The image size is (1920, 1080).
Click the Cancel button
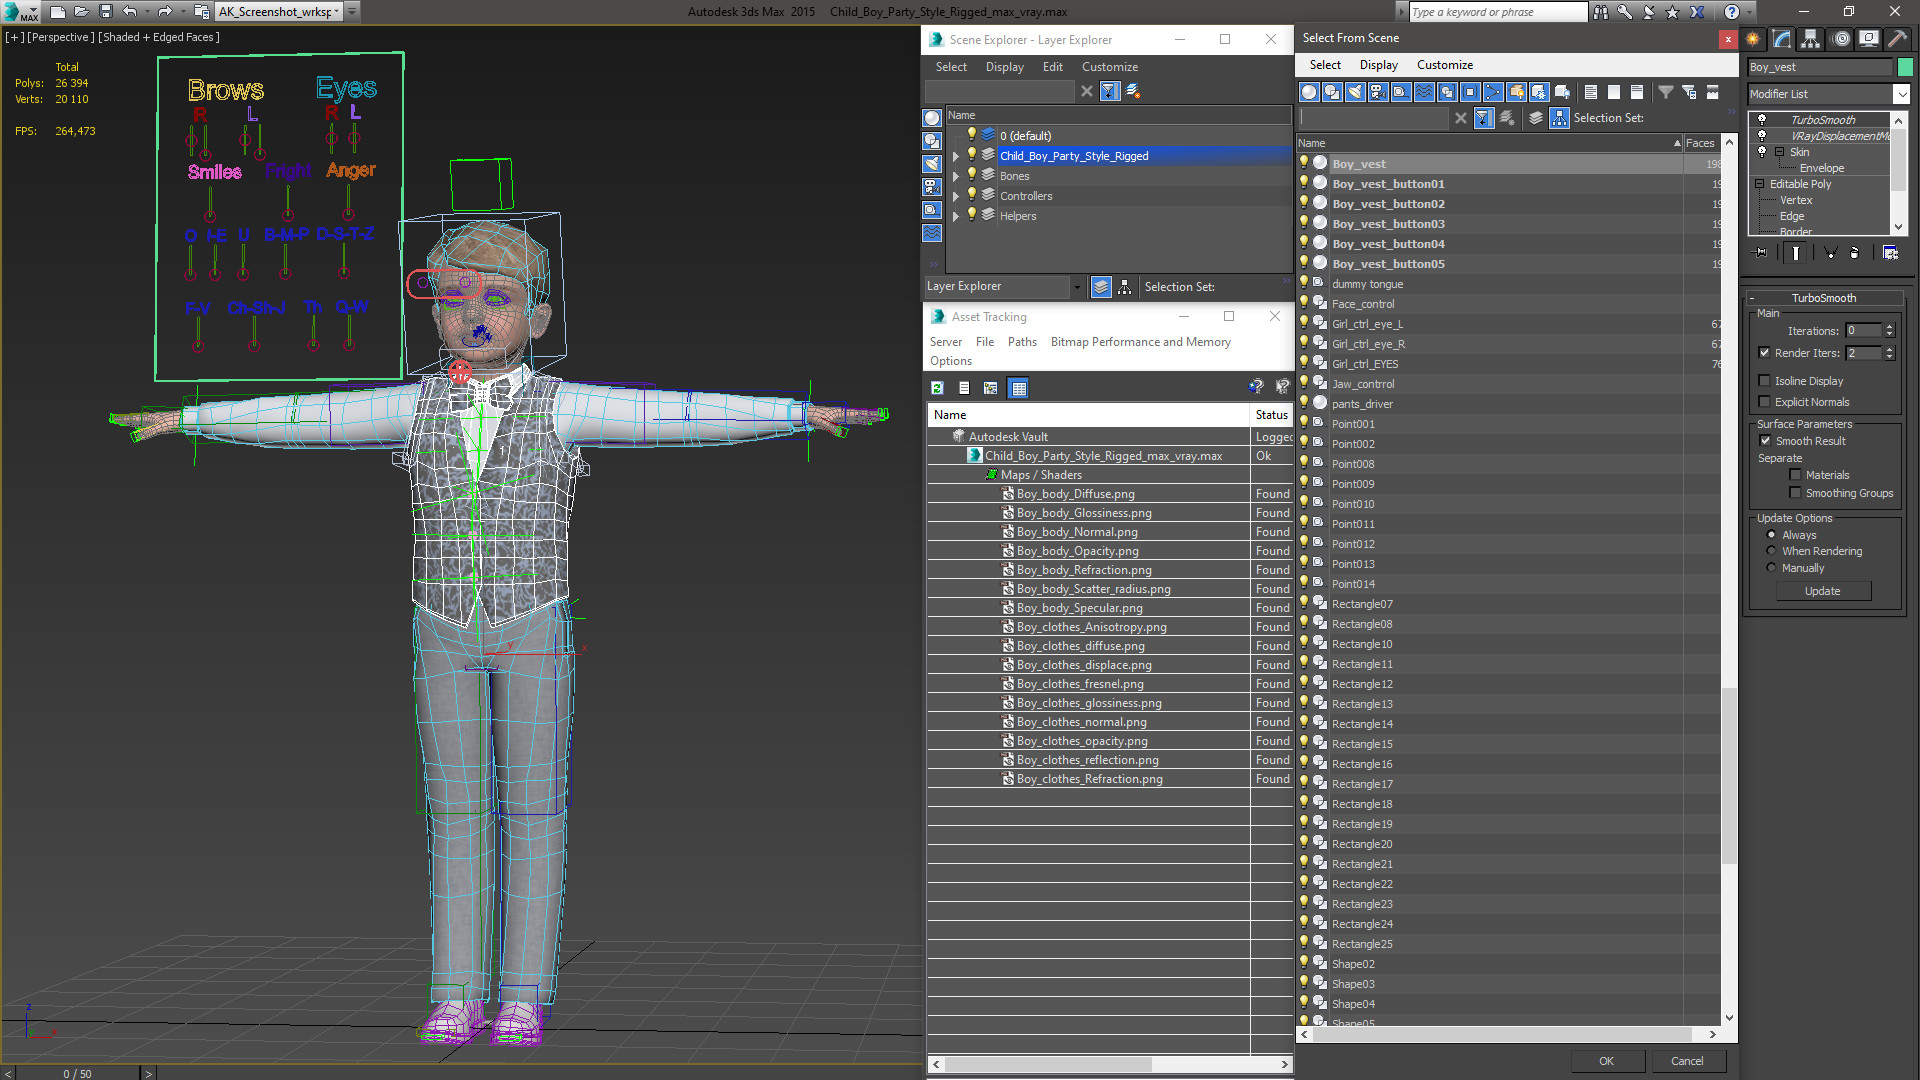click(1686, 1061)
